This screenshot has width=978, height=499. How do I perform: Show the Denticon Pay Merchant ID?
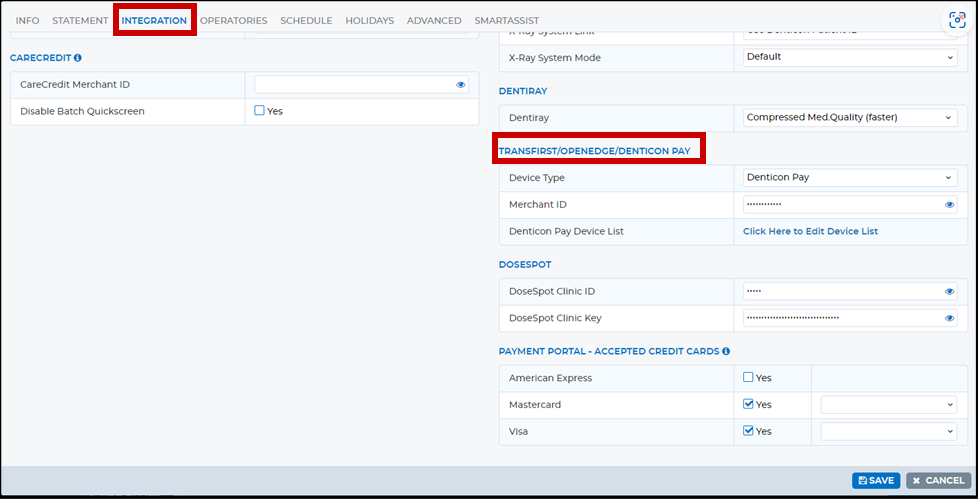tap(949, 205)
